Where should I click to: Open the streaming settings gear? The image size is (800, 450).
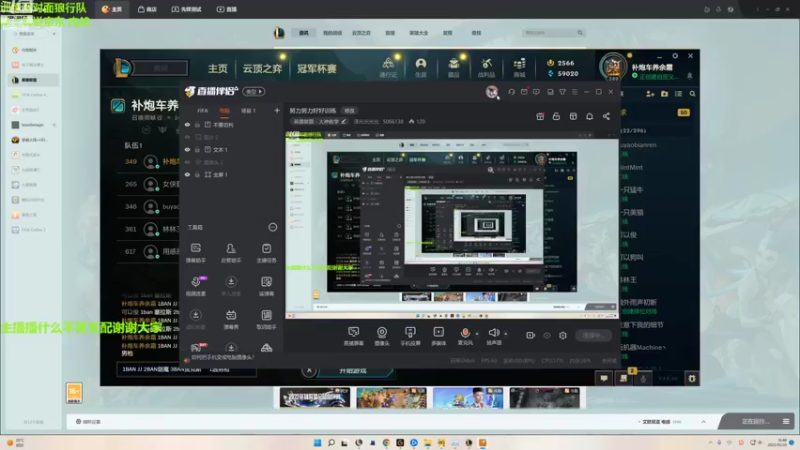pos(563,335)
